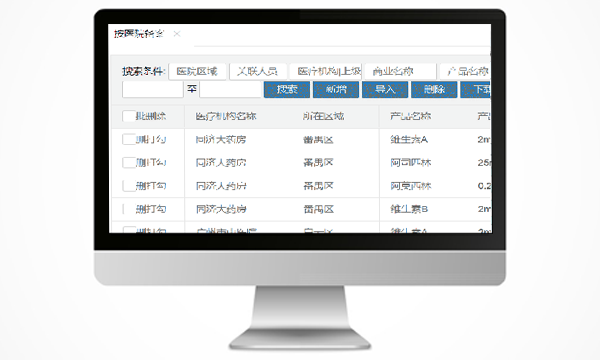Focus the 医疗机构上级 filter field

(326, 72)
